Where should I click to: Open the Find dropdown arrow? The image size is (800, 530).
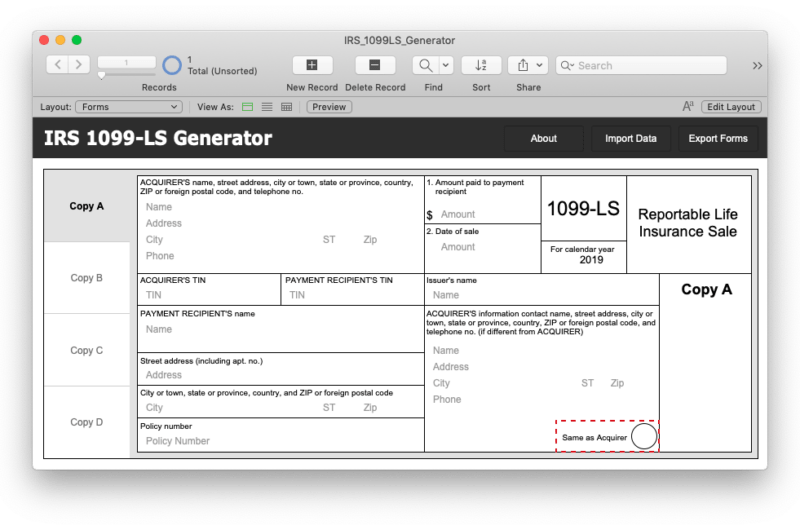446,65
